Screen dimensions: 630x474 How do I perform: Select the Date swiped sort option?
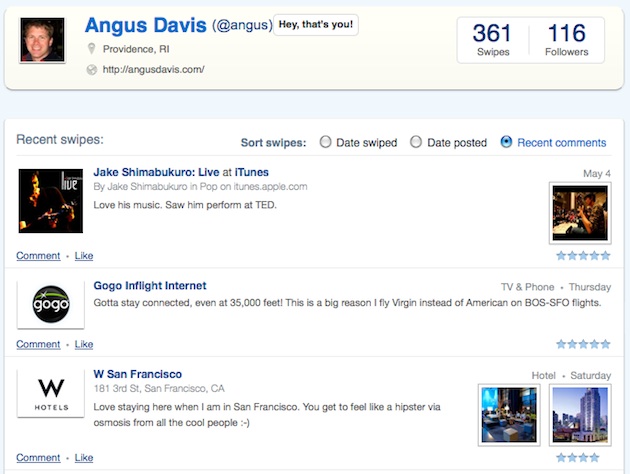click(x=358, y=143)
